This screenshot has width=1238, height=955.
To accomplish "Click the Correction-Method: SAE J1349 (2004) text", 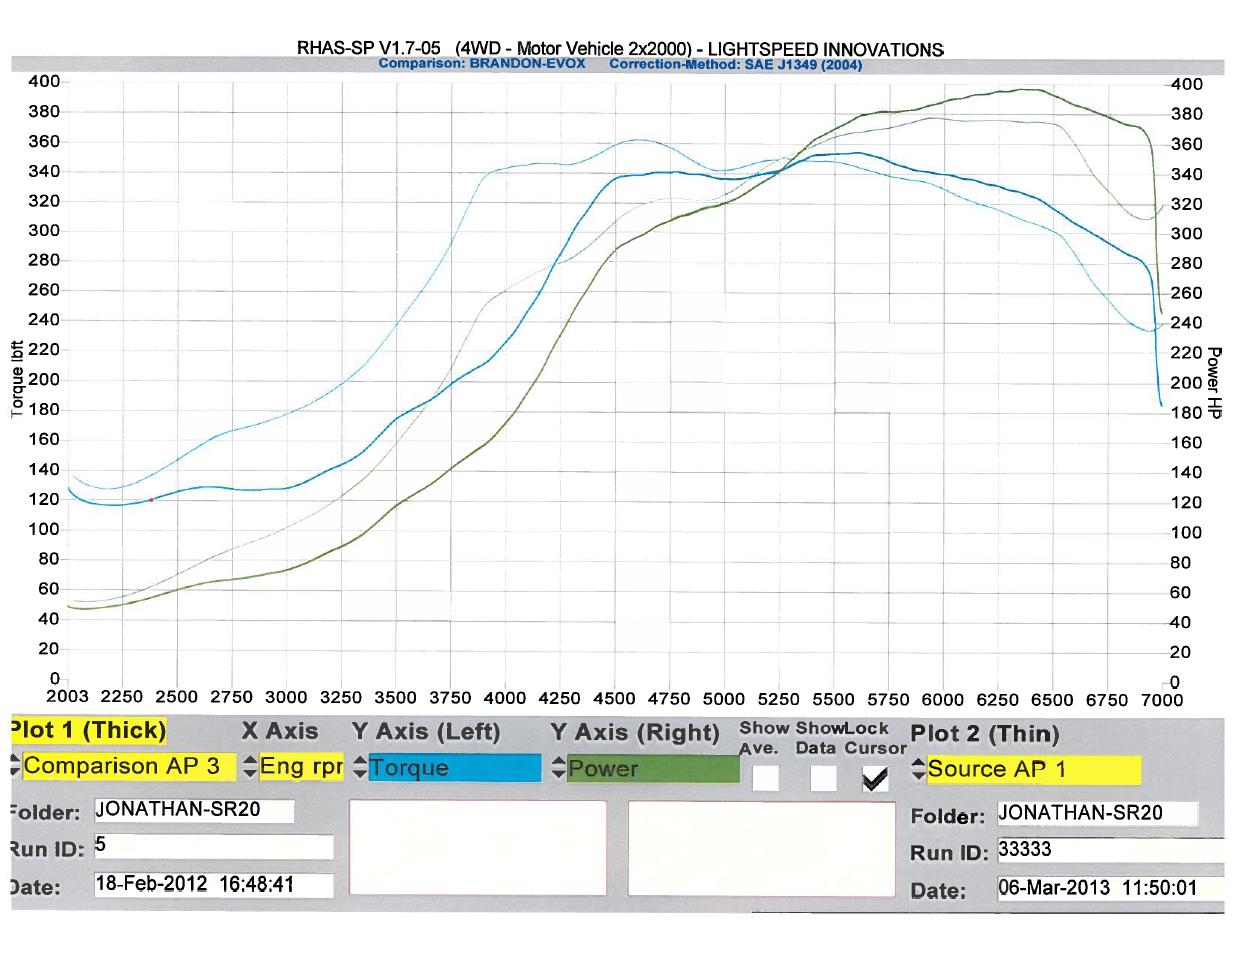I will point(735,65).
